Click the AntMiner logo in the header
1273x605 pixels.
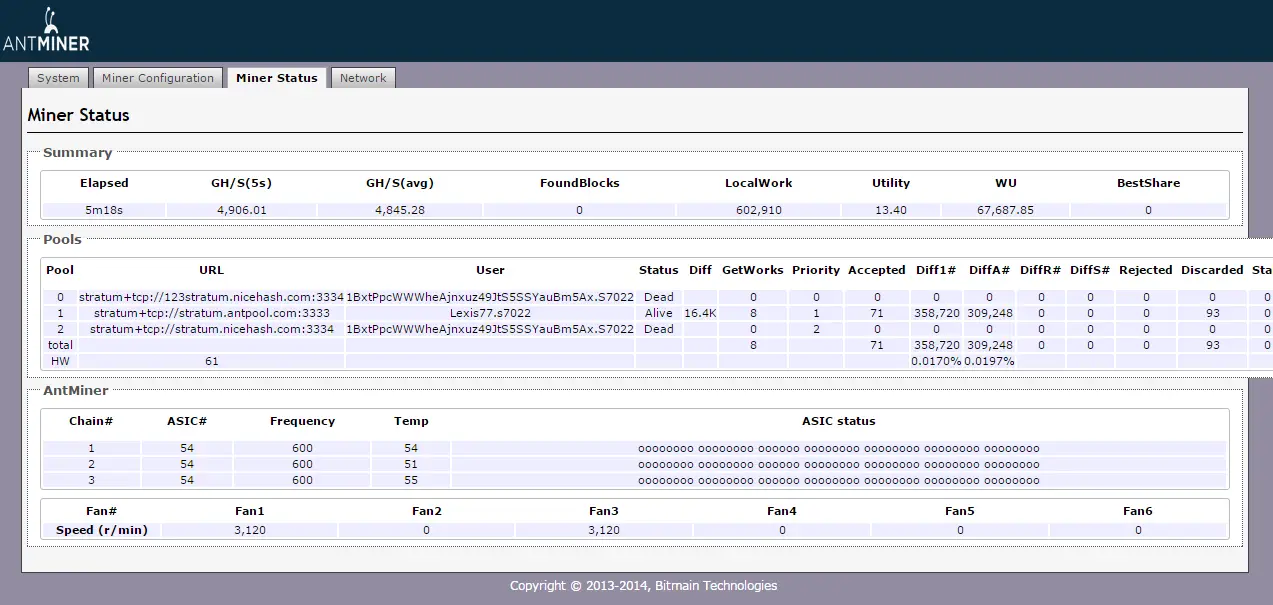(x=46, y=31)
